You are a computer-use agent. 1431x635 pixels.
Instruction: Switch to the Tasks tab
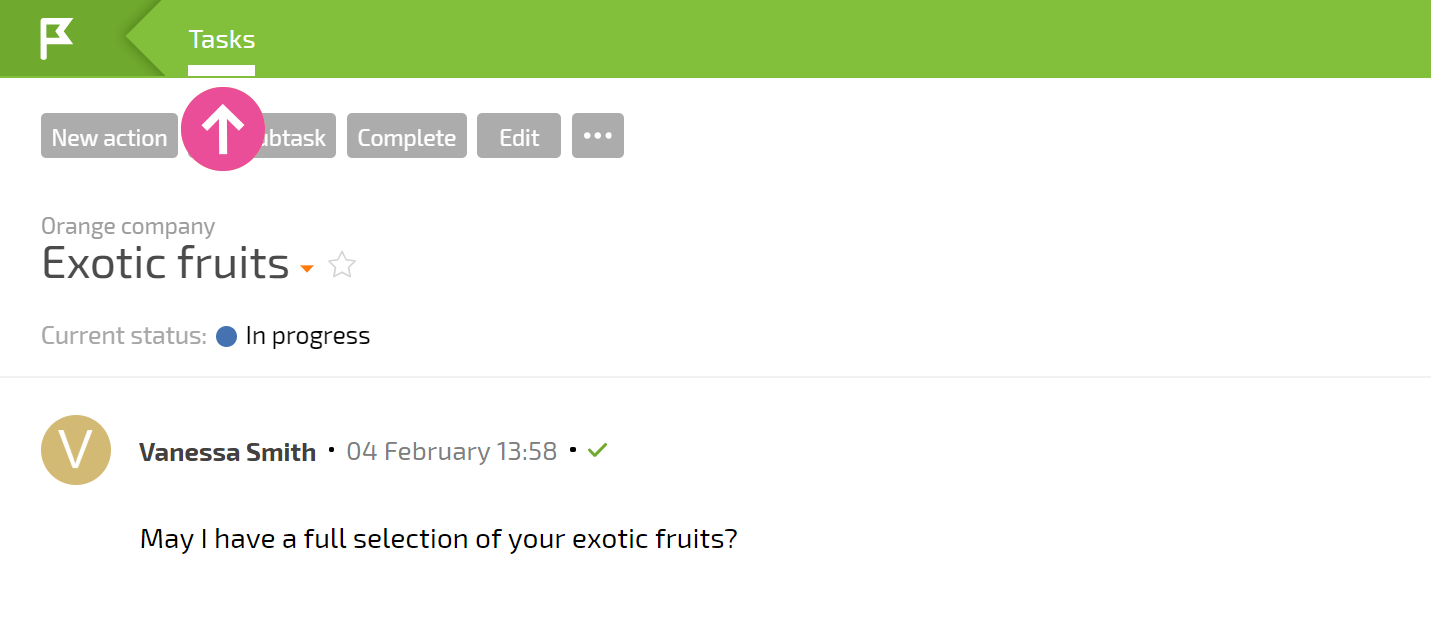[x=222, y=40]
